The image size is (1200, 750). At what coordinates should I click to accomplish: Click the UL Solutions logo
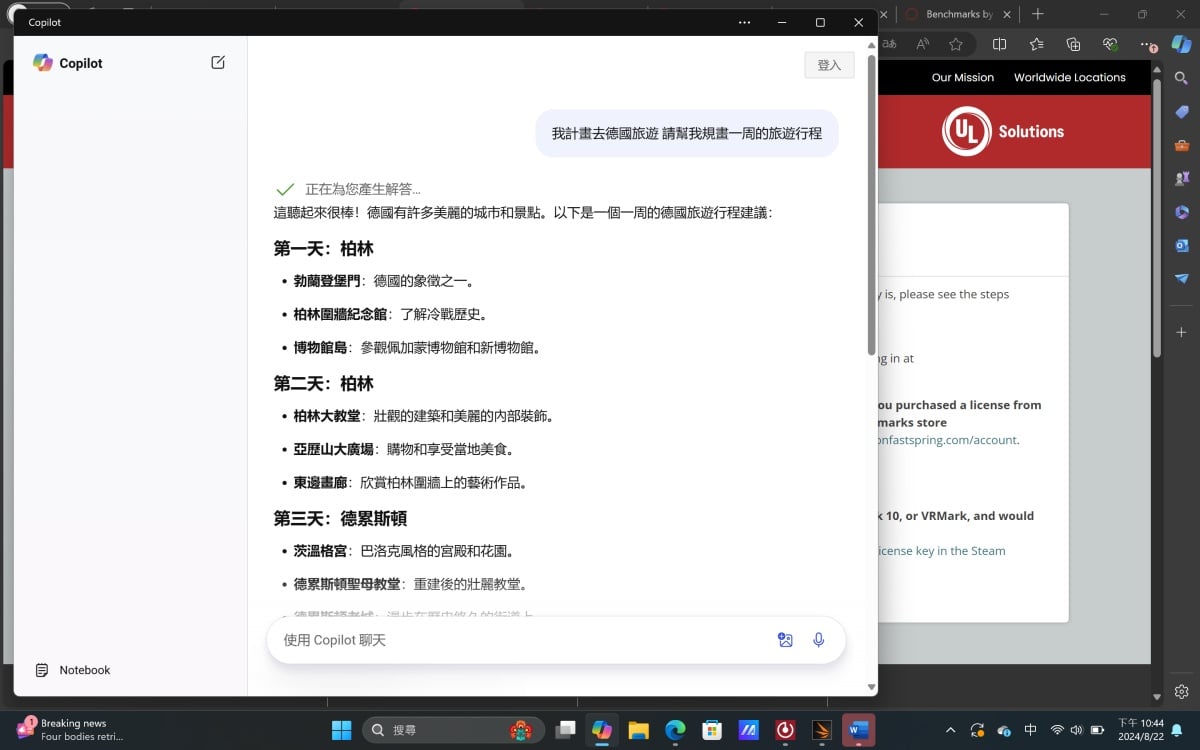(1003, 131)
